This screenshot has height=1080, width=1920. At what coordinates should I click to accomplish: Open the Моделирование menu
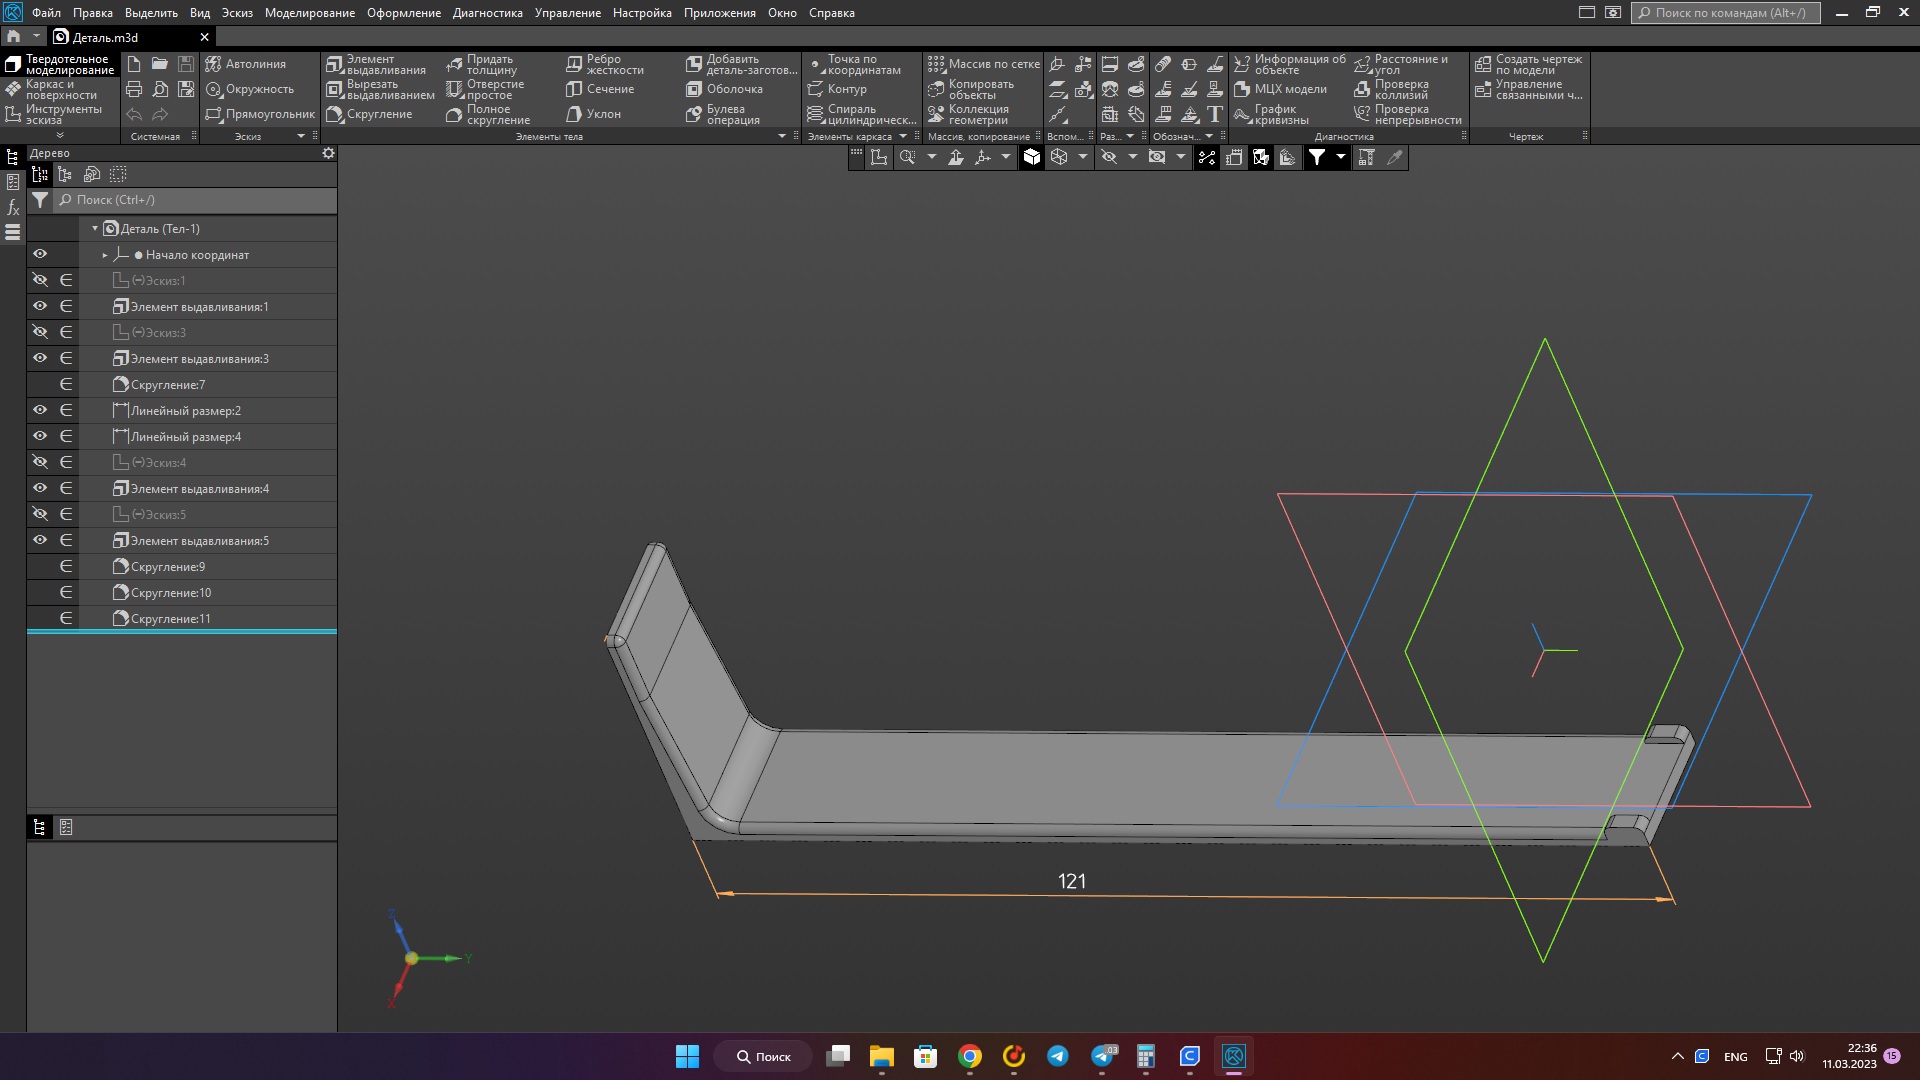click(309, 13)
